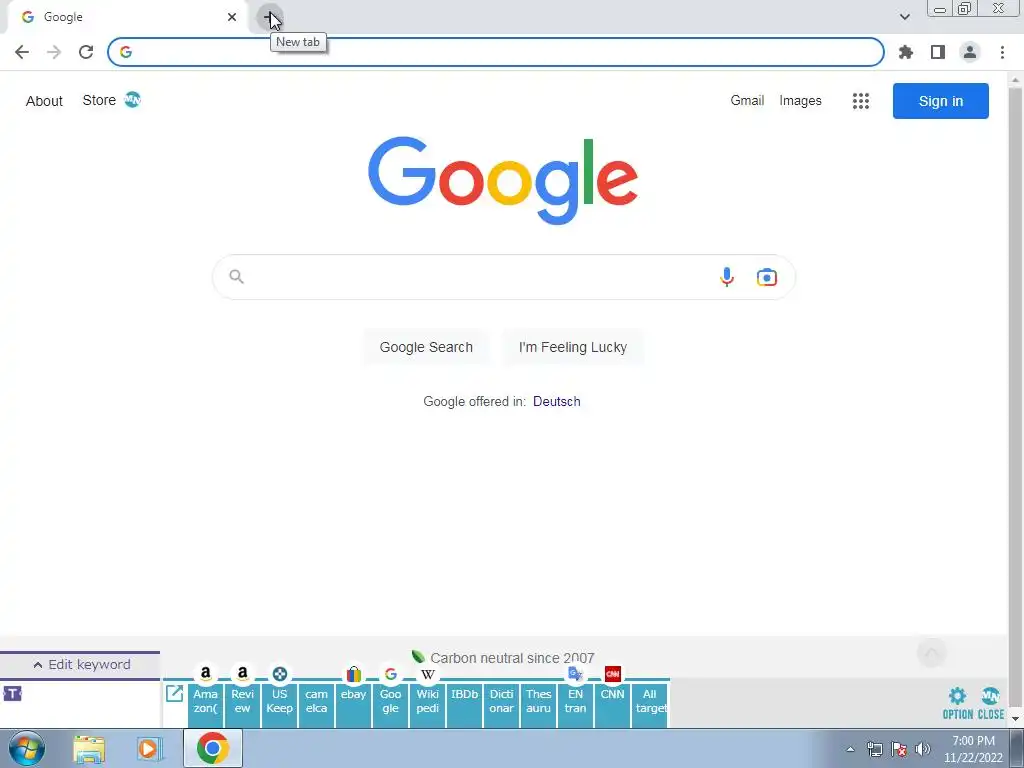Go forward using the forward arrow
The width and height of the screenshot is (1024, 768).
pos(54,52)
